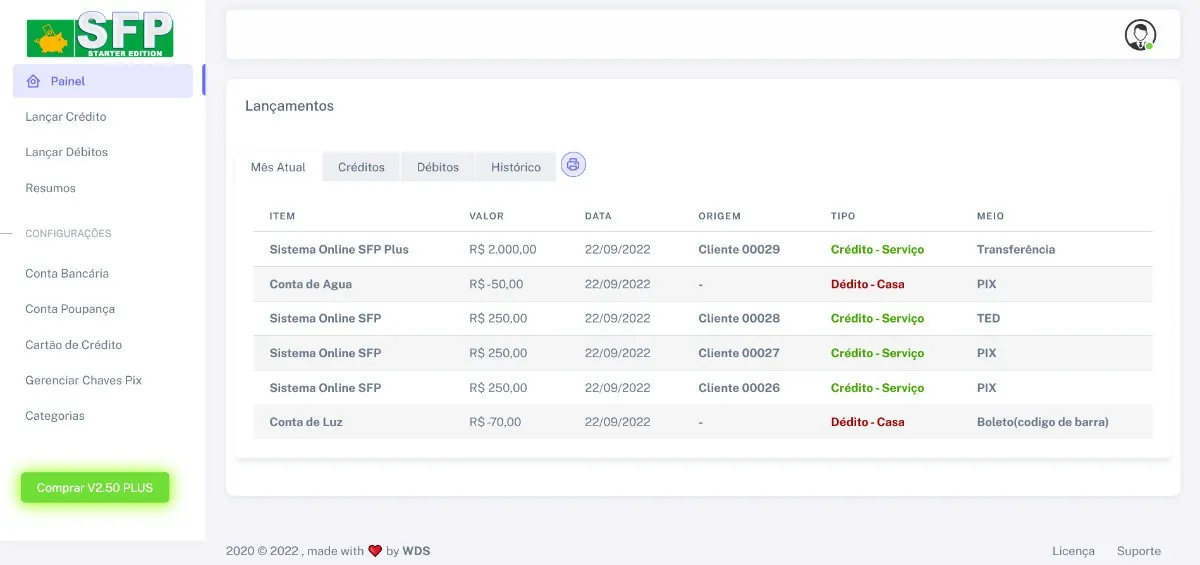Open Conta Bancária settings
1200x565 pixels.
(x=67, y=273)
